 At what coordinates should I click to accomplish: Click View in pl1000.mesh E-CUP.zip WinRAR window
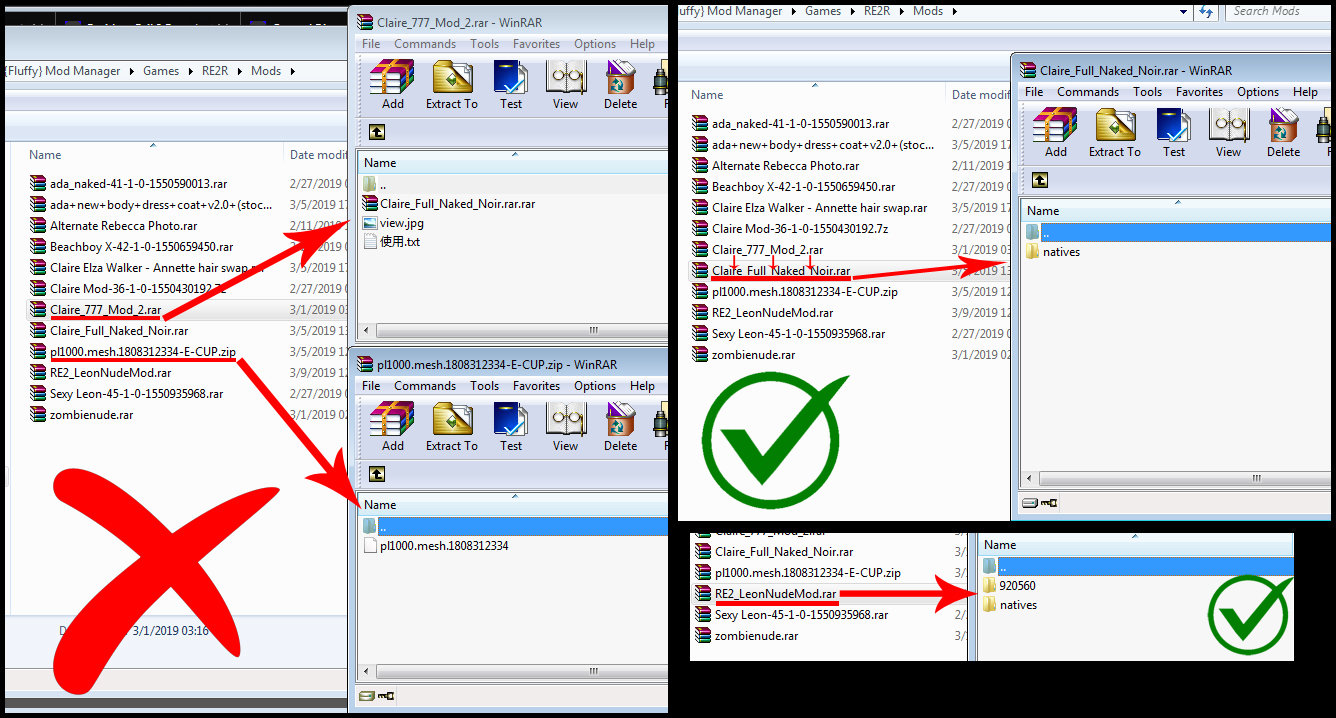(566, 426)
